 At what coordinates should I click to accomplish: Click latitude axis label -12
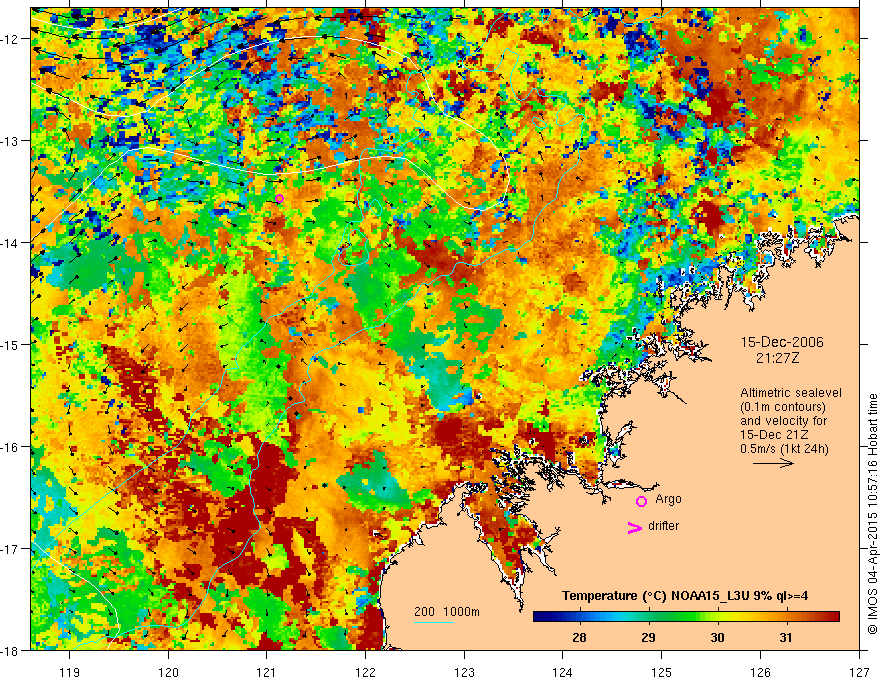pos(11,39)
